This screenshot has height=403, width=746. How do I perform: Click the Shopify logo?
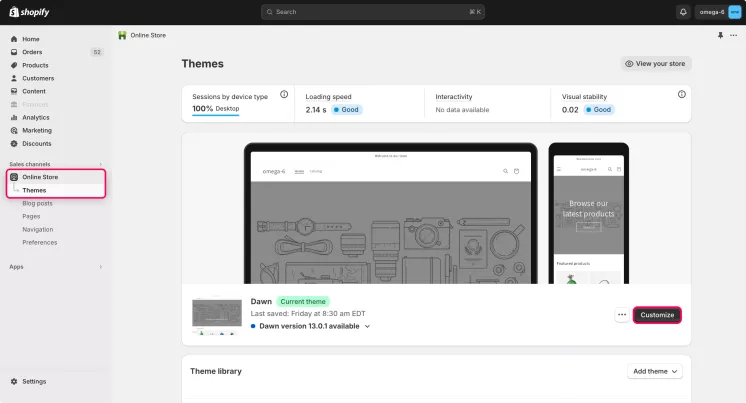[x=32, y=12]
